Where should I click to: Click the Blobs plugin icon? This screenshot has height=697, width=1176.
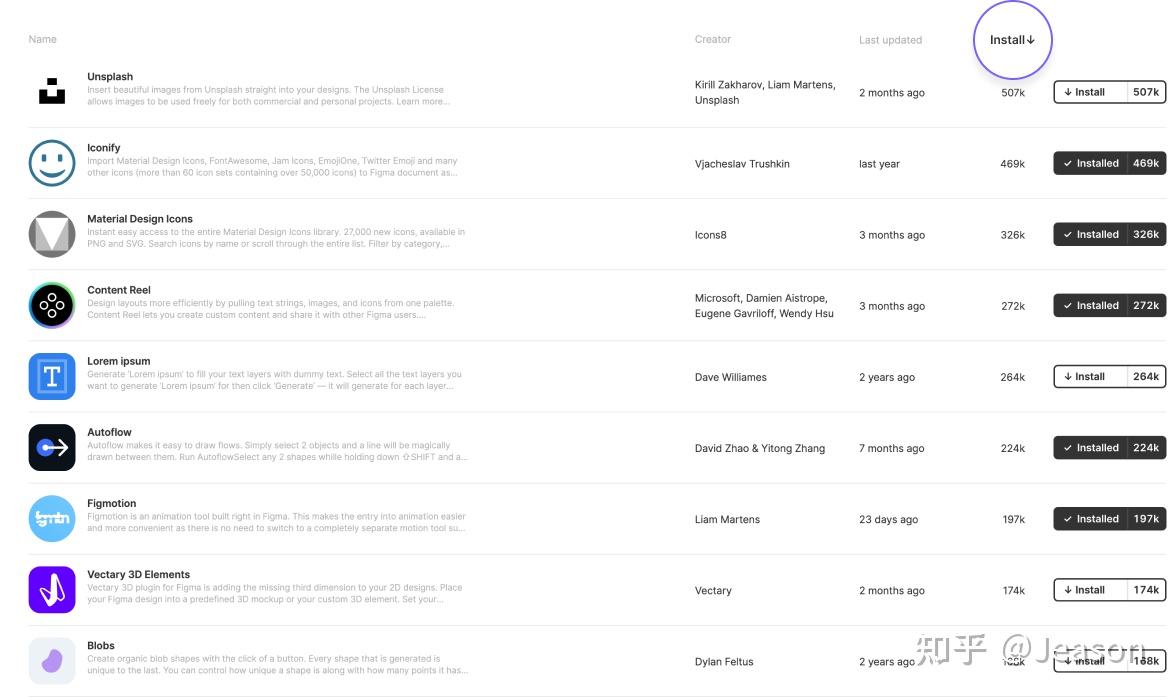[x=52, y=660]
